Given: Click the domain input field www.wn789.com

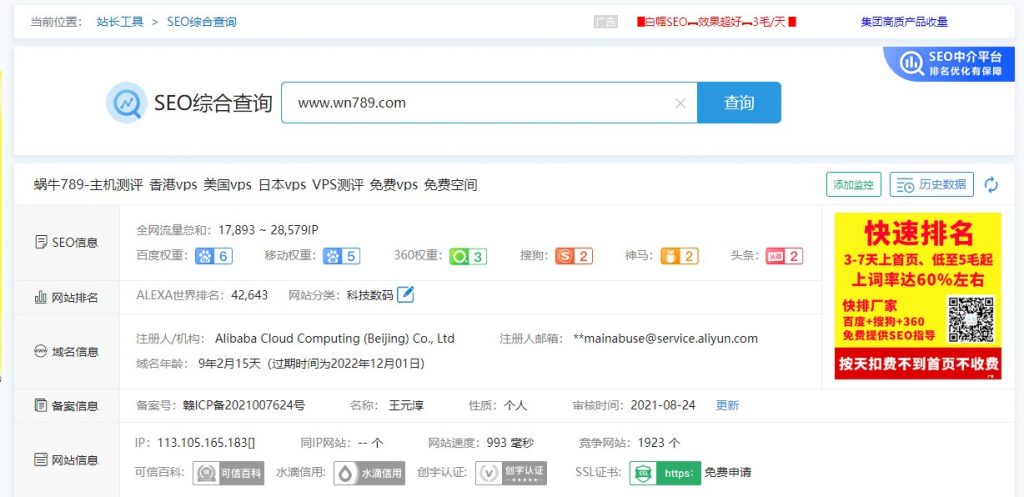Looking at the screenshot, I should [480, 103].
